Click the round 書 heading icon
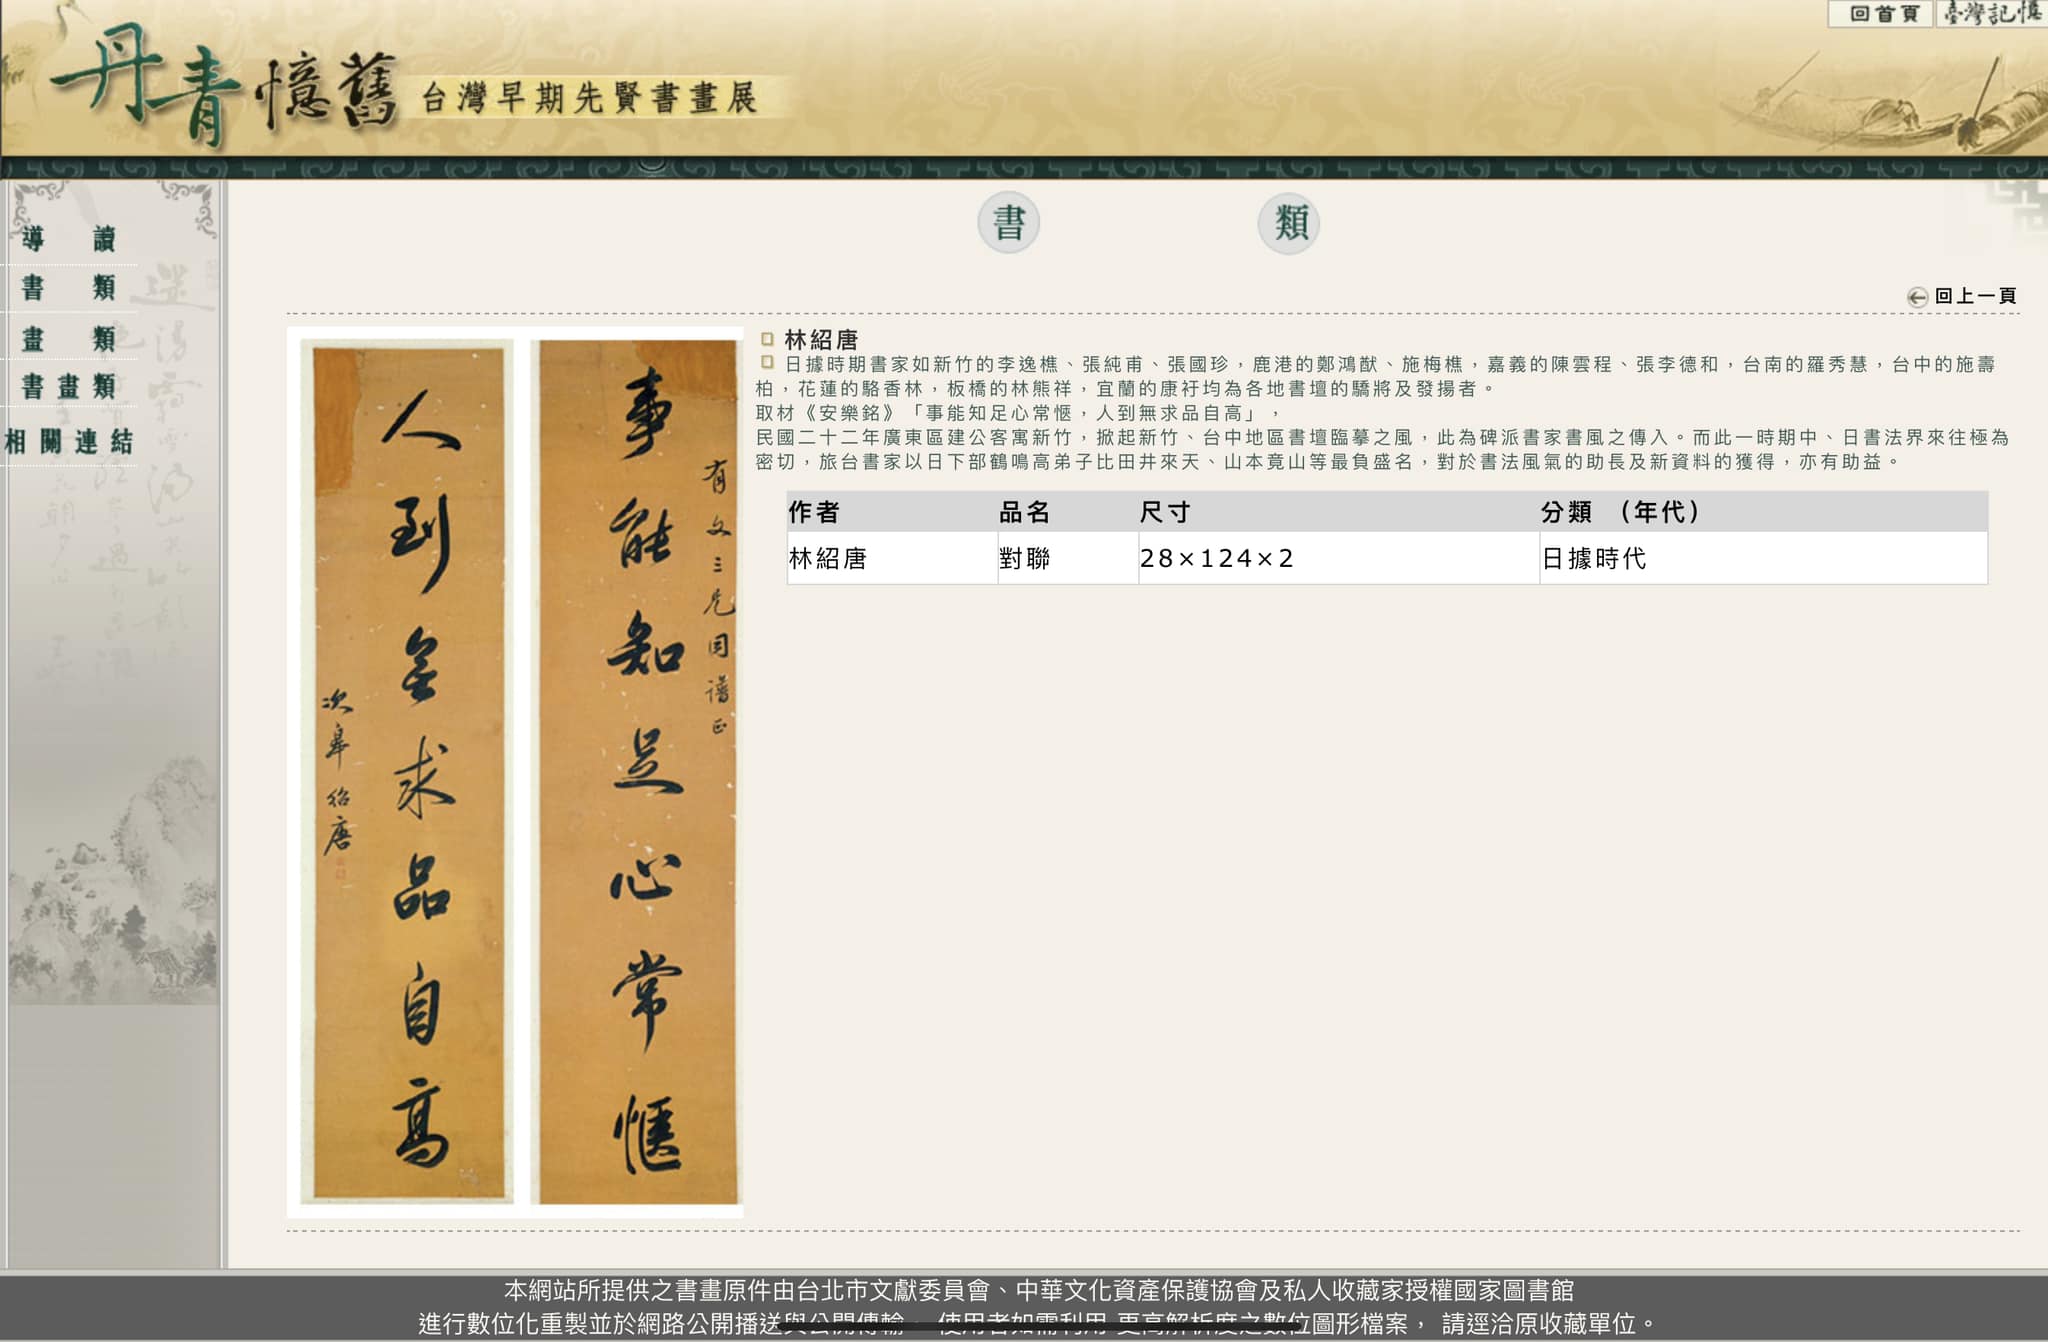This screenshot has height=1342, width=2048. pyautogui.click(x=1009, y=222)
